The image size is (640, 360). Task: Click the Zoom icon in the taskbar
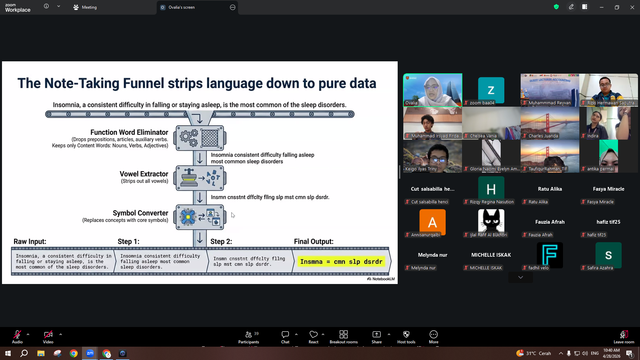[x=90, y=353]
